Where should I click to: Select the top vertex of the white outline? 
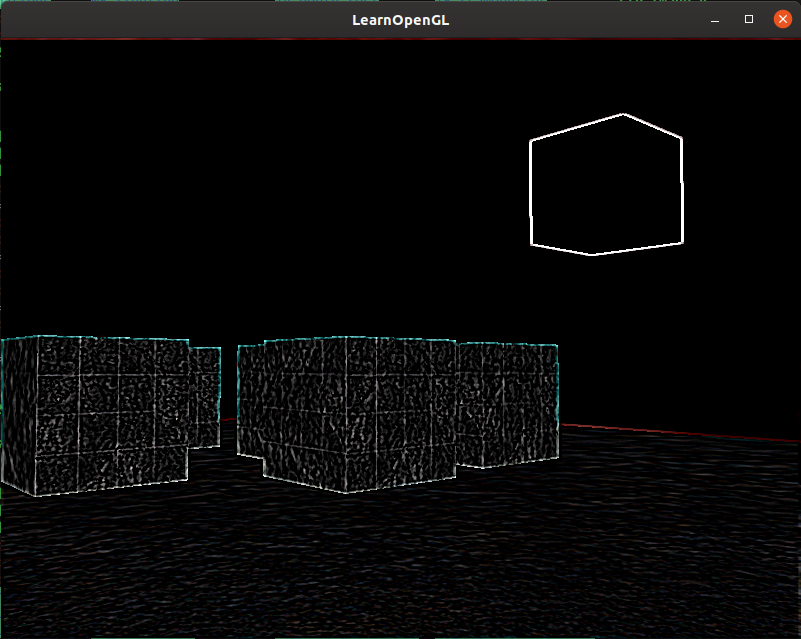pyautogui.click(x=623, y=114)
